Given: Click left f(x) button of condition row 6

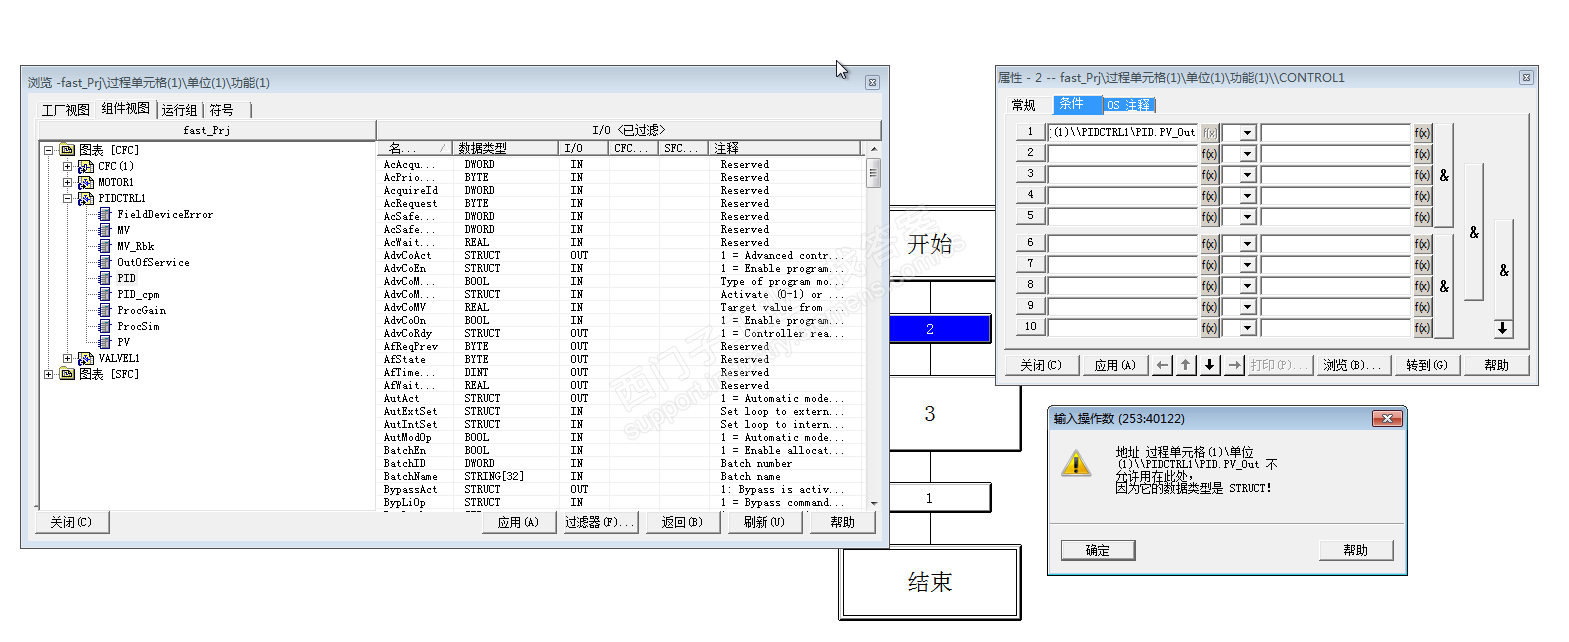Looking at the screenshot, I should tap(1209, 244).
